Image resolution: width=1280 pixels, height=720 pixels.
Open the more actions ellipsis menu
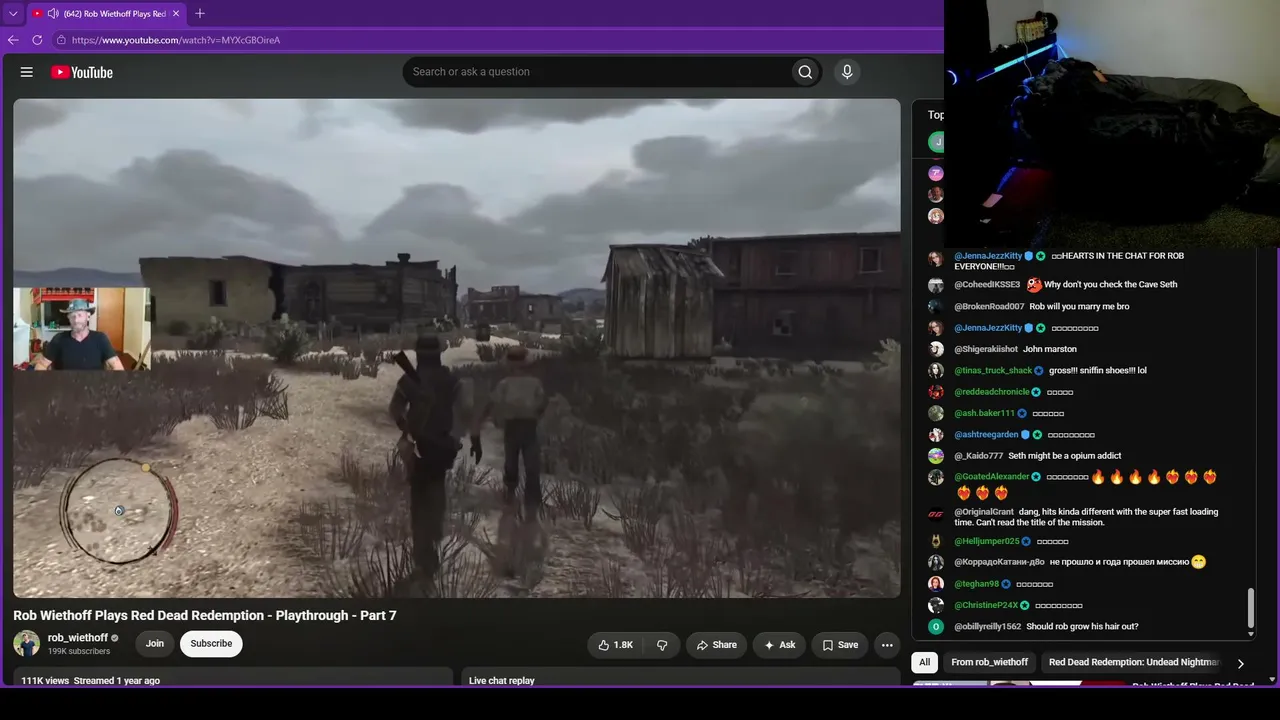tap(886, 645)
